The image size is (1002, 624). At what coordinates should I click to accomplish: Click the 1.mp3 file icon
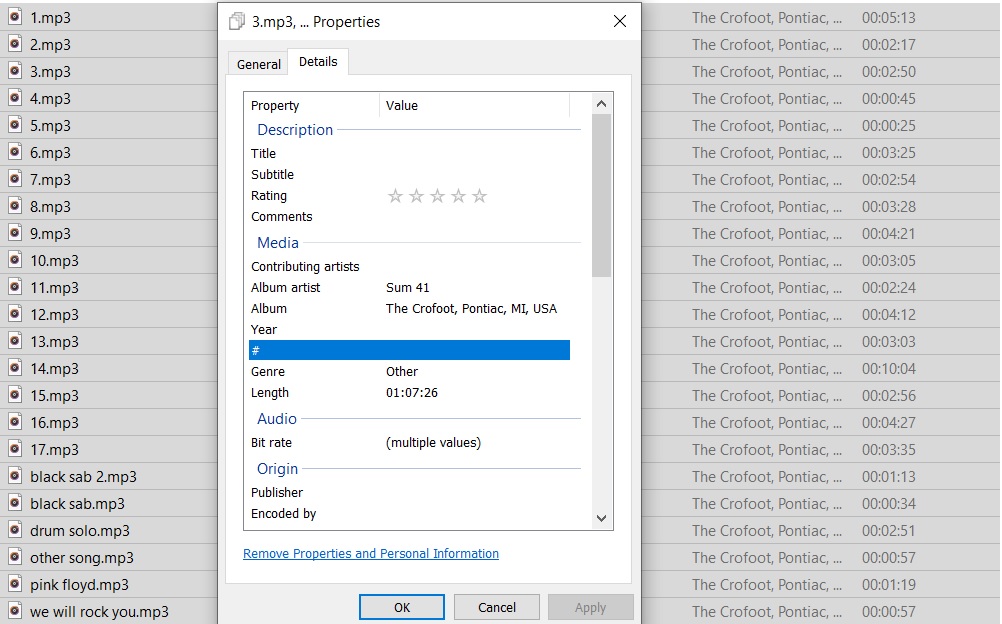[15, 17]
